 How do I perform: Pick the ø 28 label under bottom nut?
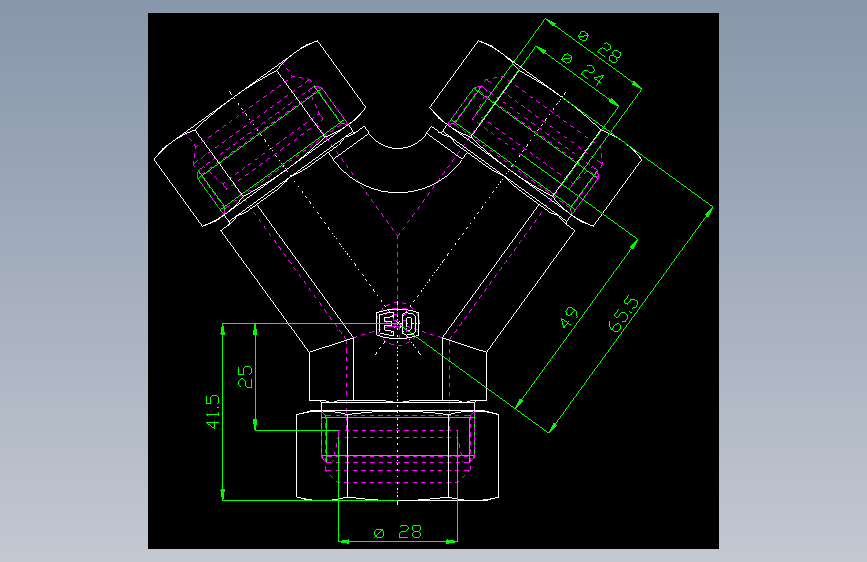(398, 532)
